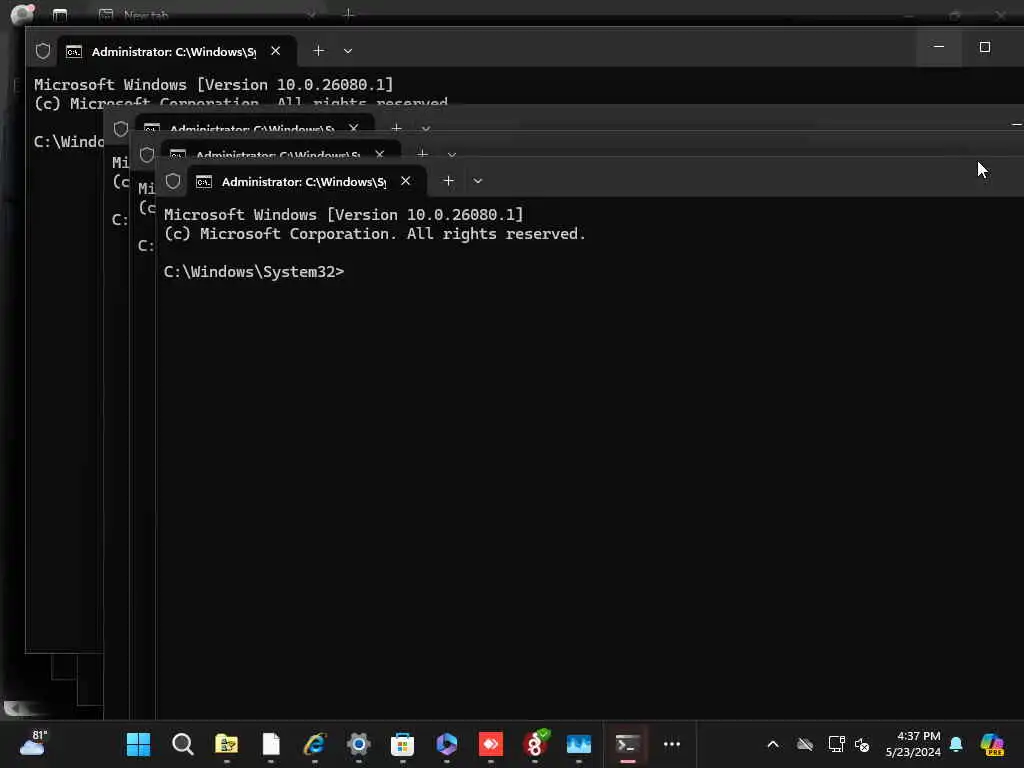Launch Internet Explorer from the taskbar
The width and height of the screenshot is (1024, 768).
point(315,744)
